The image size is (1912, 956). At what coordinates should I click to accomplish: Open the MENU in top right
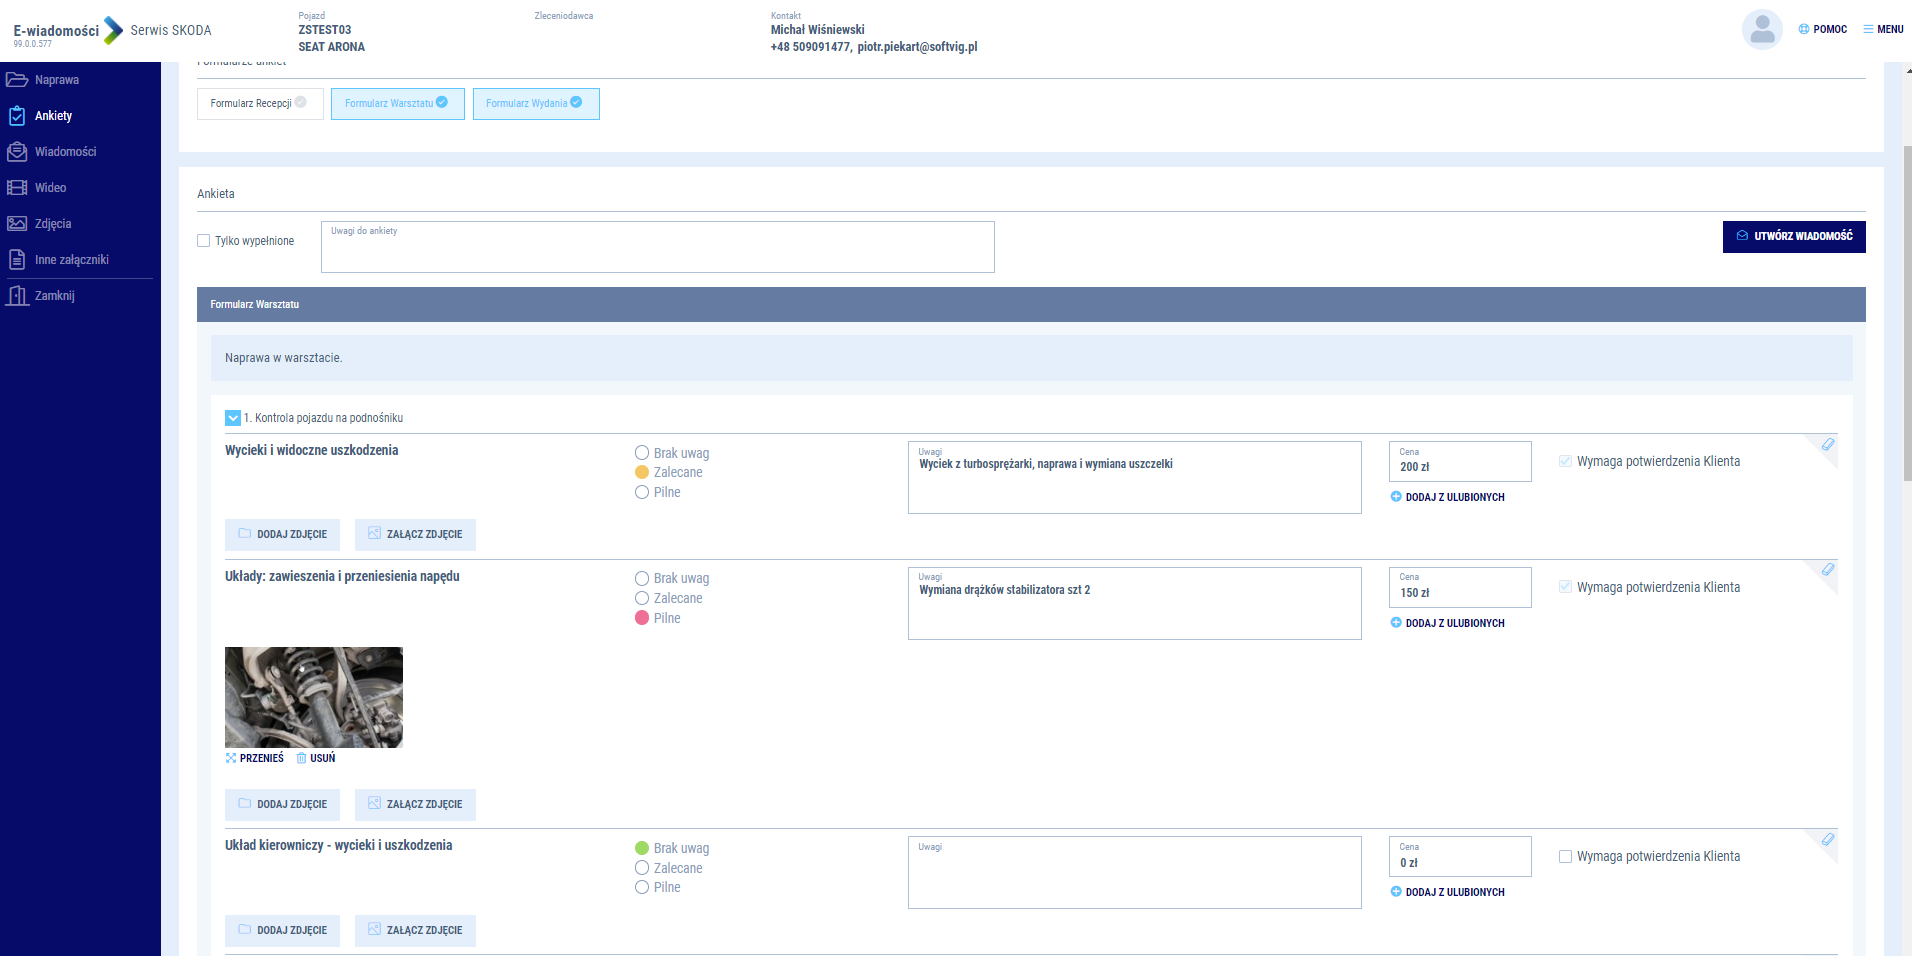click(1883, 30)
